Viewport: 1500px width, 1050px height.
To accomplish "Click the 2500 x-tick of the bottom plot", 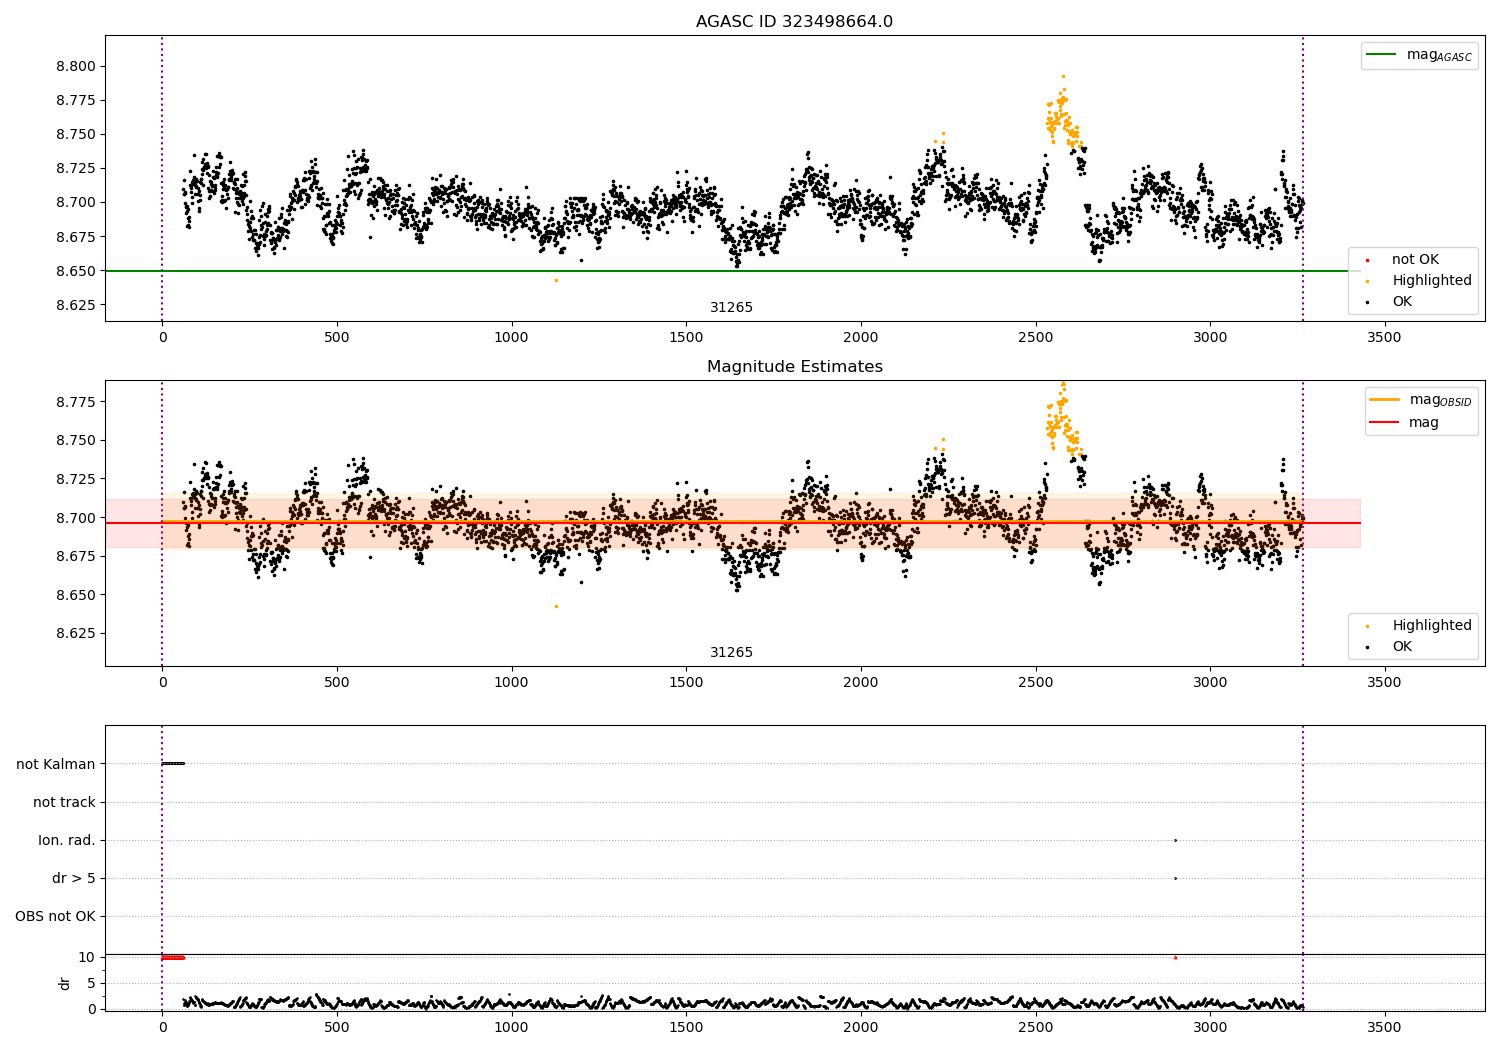I will point(1035,1027).
